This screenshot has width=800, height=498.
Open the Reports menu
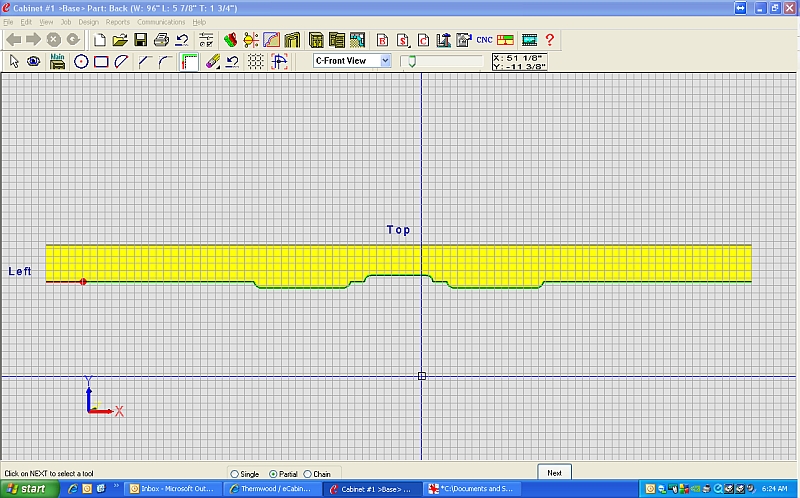click(x=117, y=21)
